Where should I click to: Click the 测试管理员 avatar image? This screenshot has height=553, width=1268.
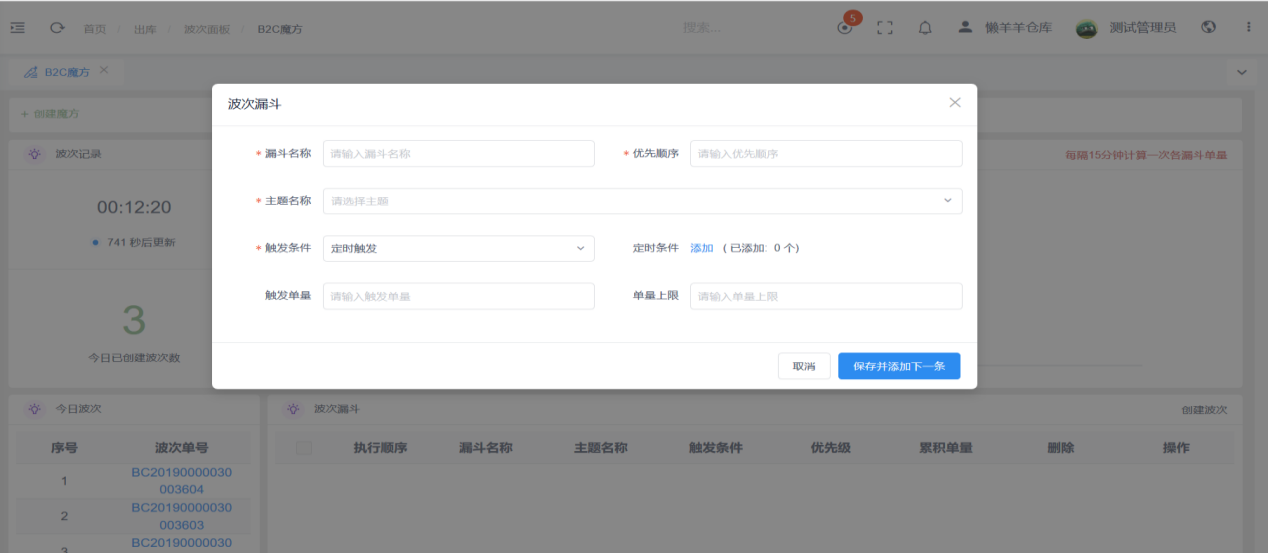[1086, 29]
